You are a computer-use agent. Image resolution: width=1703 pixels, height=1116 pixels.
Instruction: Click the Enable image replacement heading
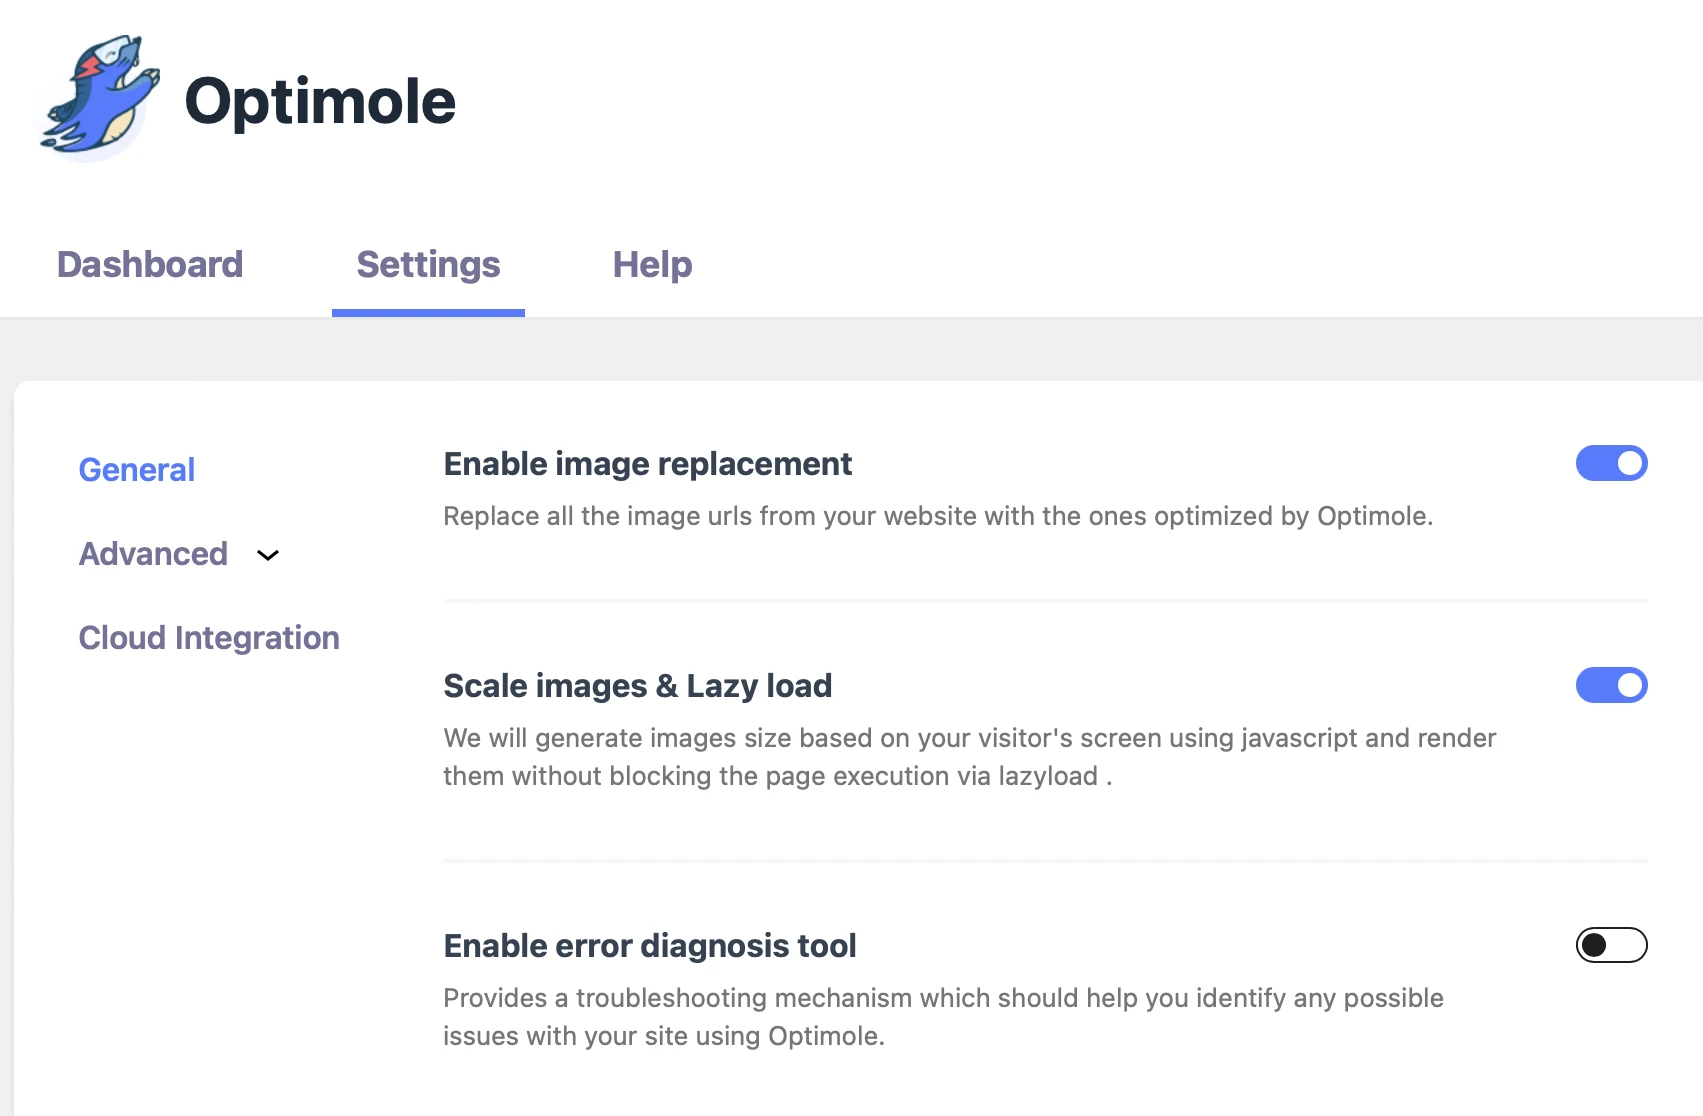[x=647, y=464]
